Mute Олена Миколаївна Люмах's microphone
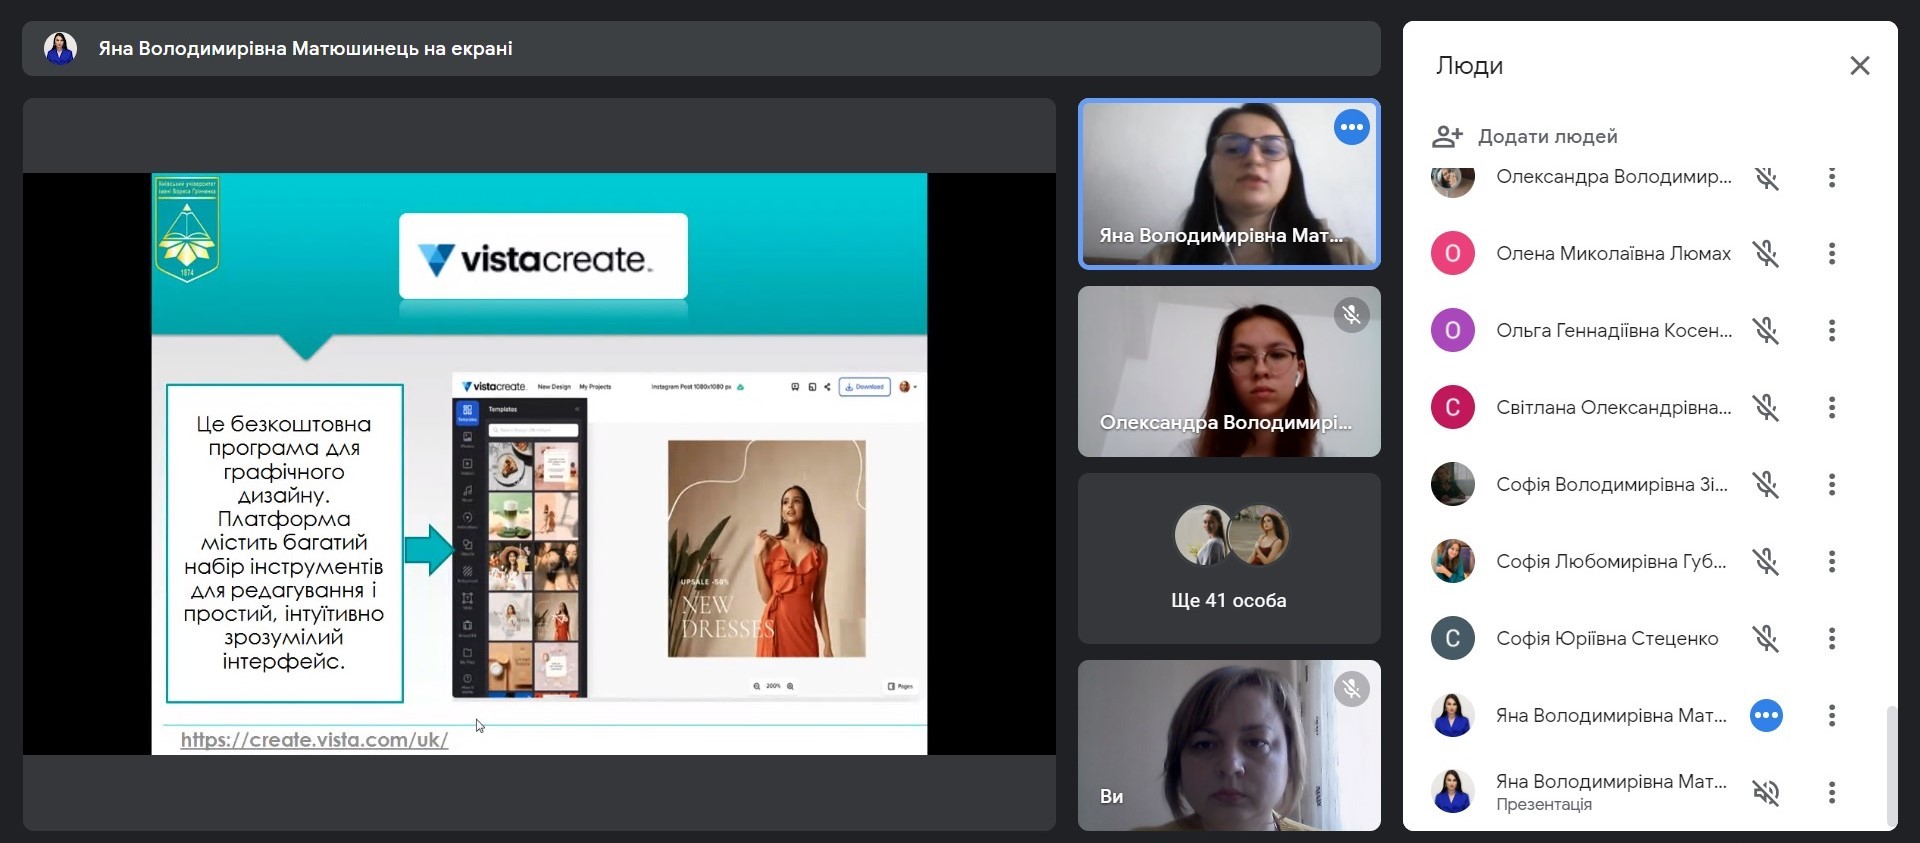The width and height of the screenshot is (1920, 843). click(1766, 254)
